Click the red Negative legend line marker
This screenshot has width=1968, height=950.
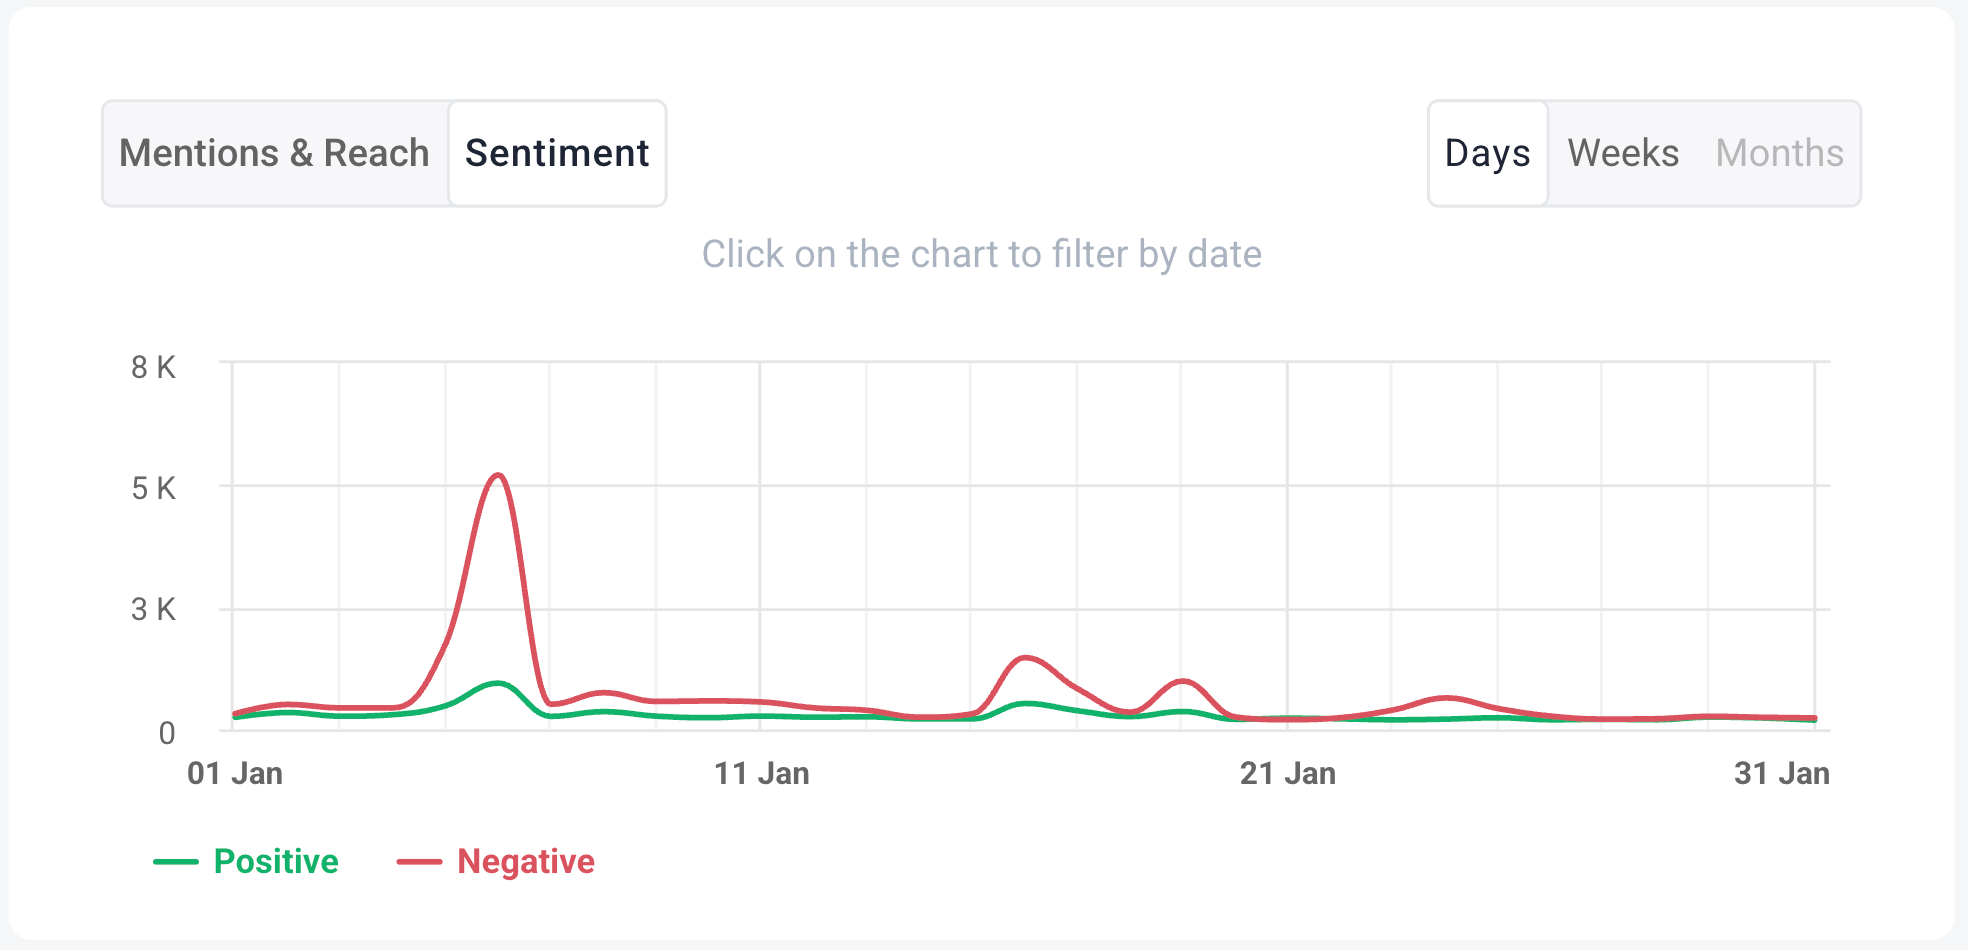[419, 862]
